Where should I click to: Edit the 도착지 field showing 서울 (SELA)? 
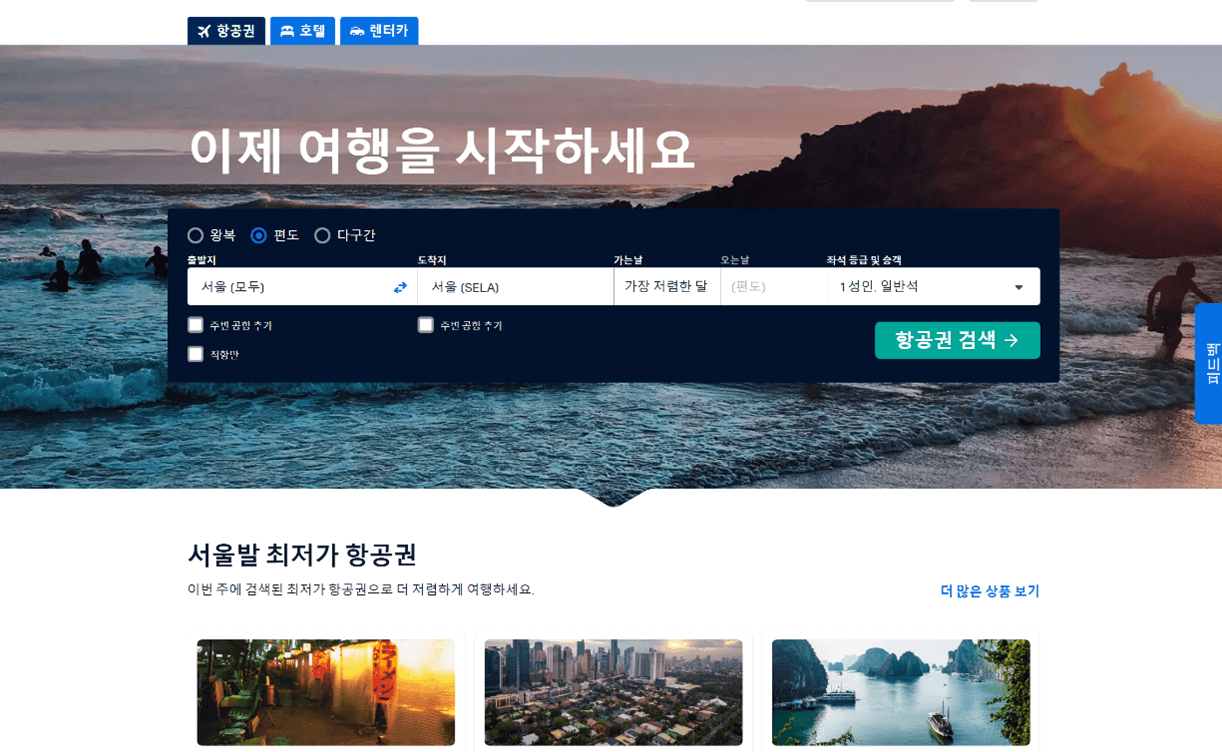pos(515,286)
